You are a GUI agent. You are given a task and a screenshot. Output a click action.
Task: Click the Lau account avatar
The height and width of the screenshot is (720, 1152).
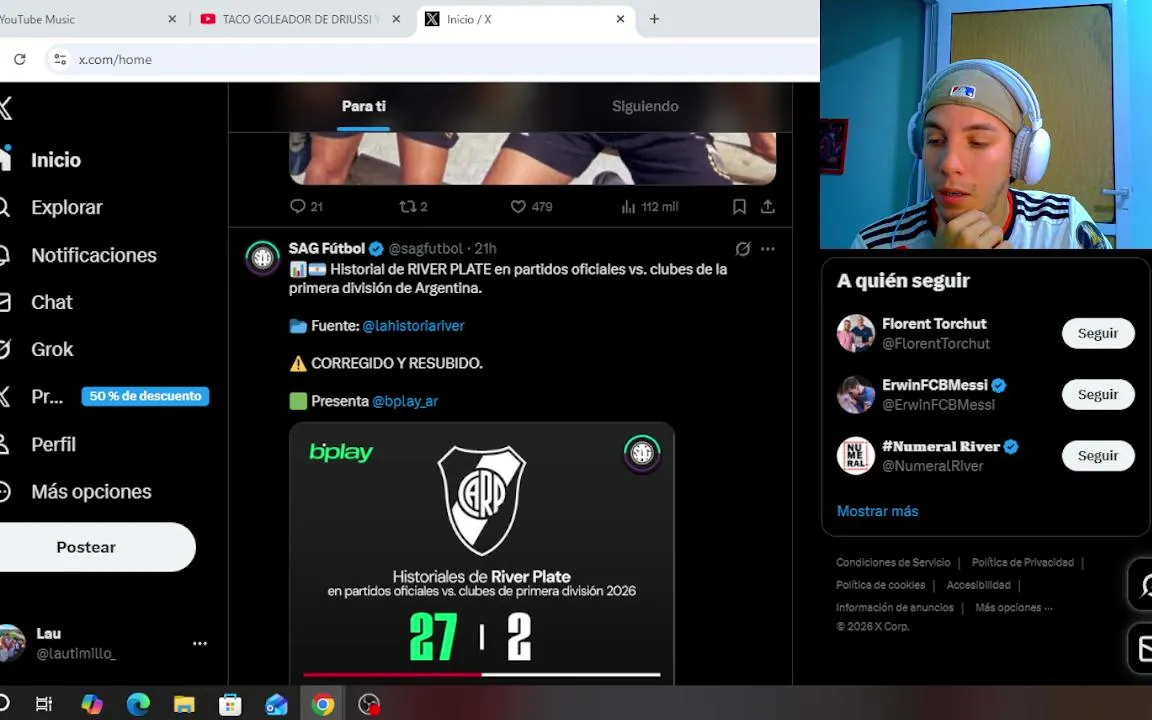(x=12, y=643)
